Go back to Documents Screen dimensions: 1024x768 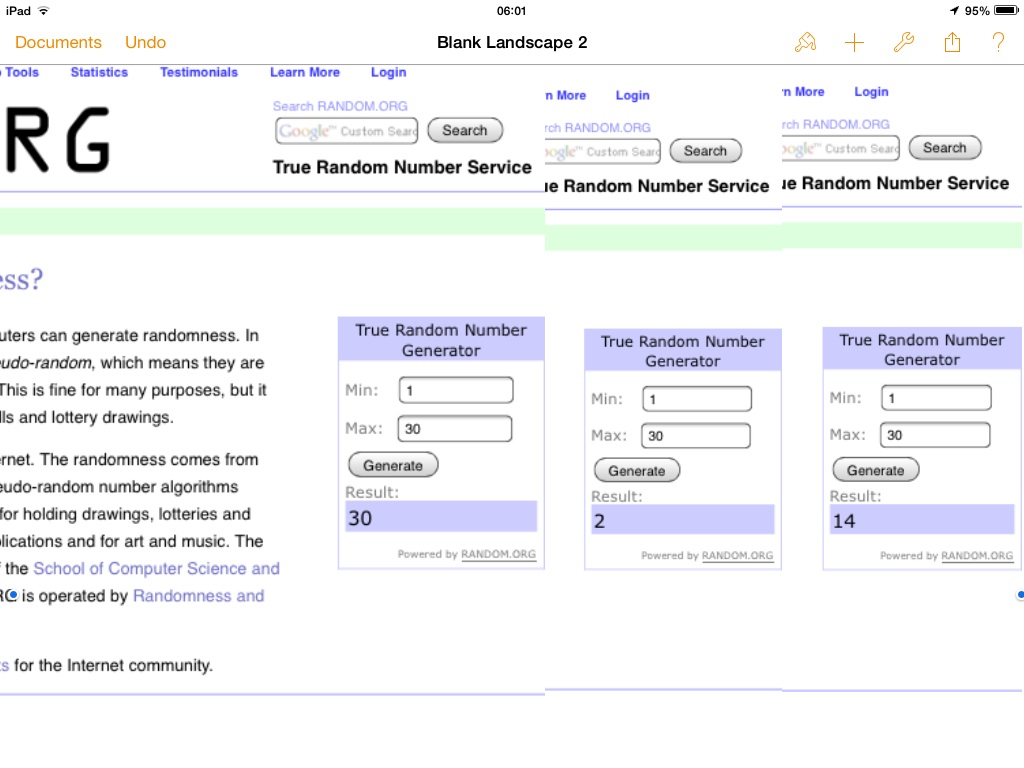pos(58,42)
